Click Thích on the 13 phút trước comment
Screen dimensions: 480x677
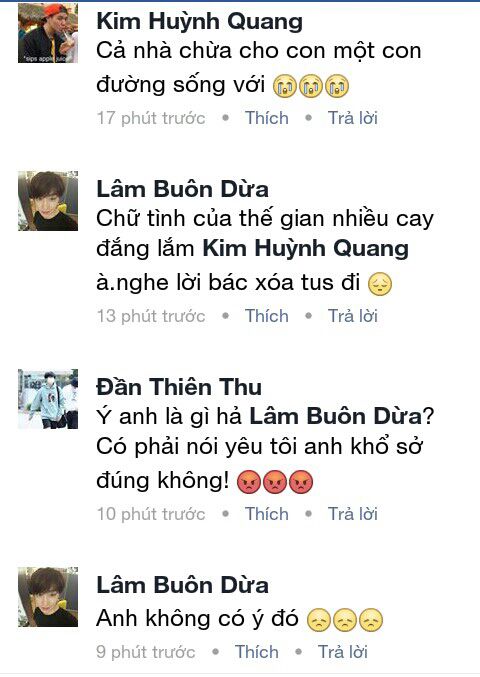pos(267,316)
